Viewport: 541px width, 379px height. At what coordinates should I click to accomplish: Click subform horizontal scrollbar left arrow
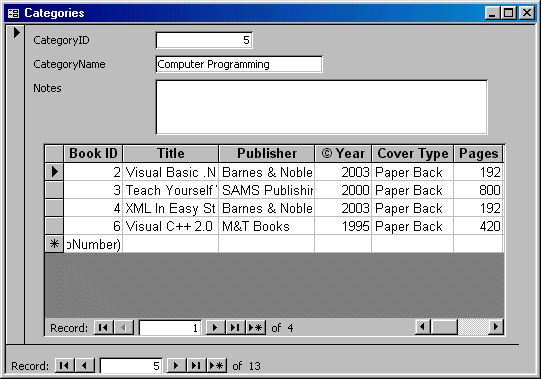tap(423, 327)
